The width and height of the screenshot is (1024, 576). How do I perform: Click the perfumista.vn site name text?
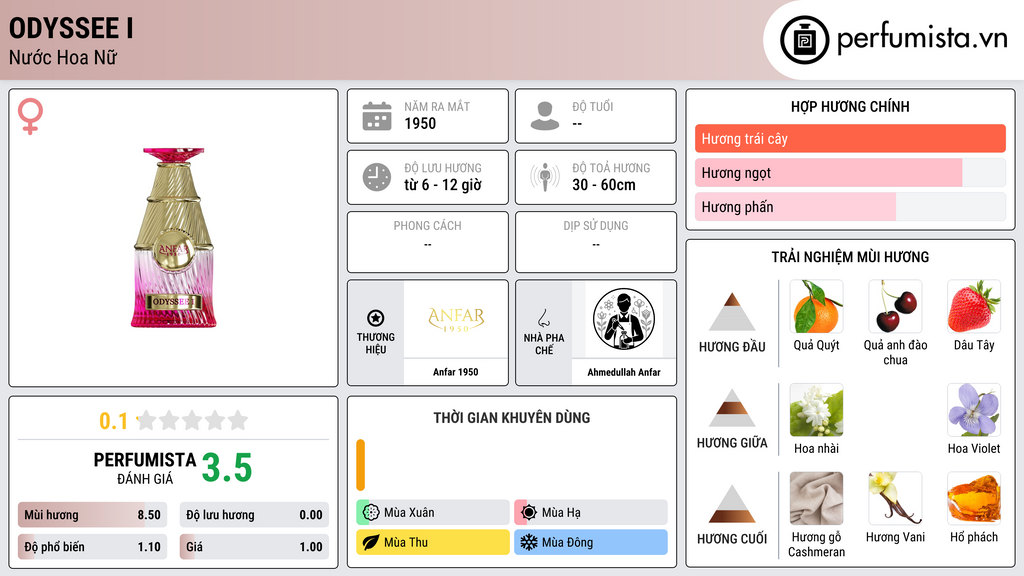tap(922, 39)
